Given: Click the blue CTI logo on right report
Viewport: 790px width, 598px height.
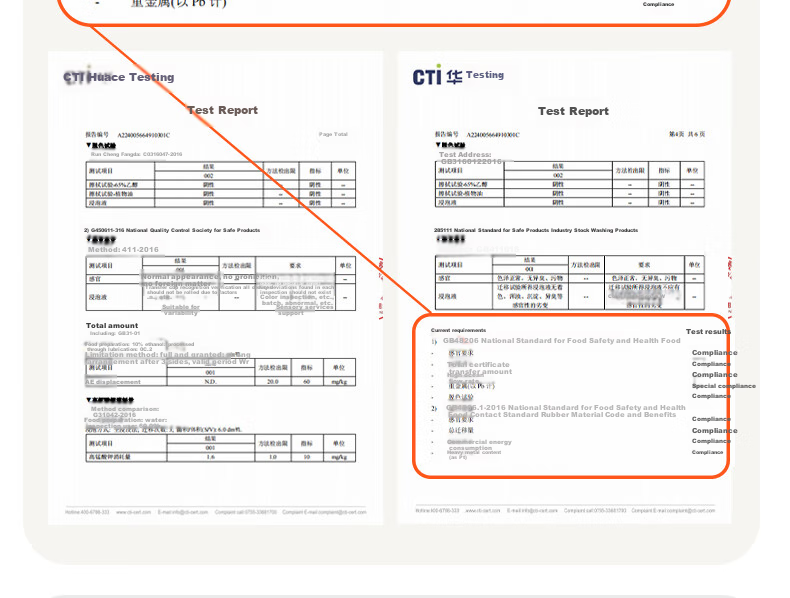Looking at the screenshot, I should (x=427, y=77).
